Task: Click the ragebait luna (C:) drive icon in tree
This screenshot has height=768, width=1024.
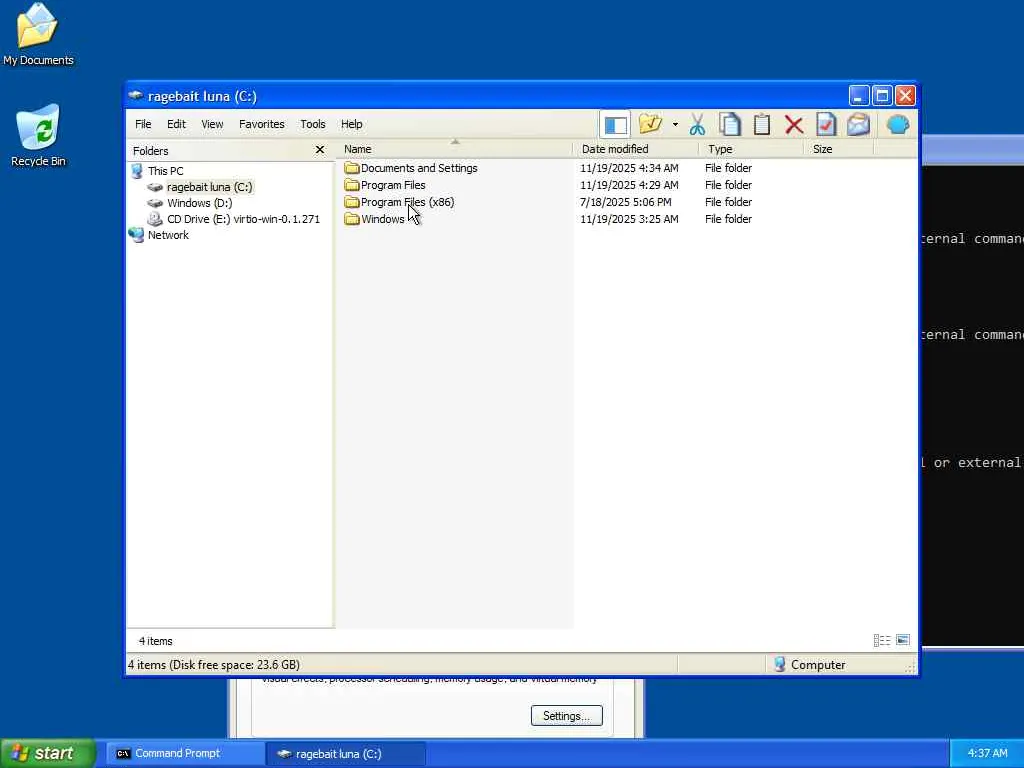Action: [x=155, y=187]
